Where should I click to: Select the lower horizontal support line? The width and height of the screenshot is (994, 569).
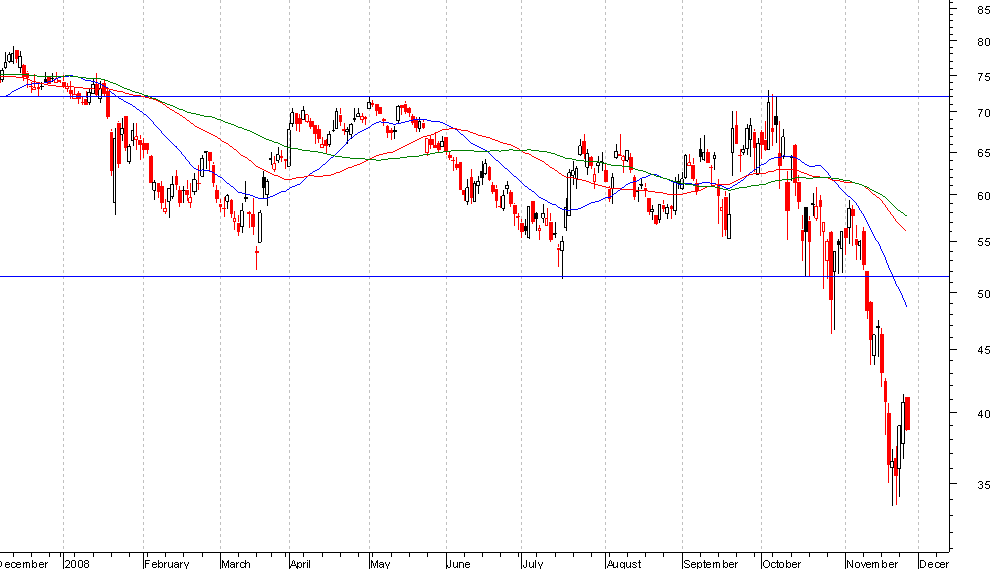coord(475,276)
